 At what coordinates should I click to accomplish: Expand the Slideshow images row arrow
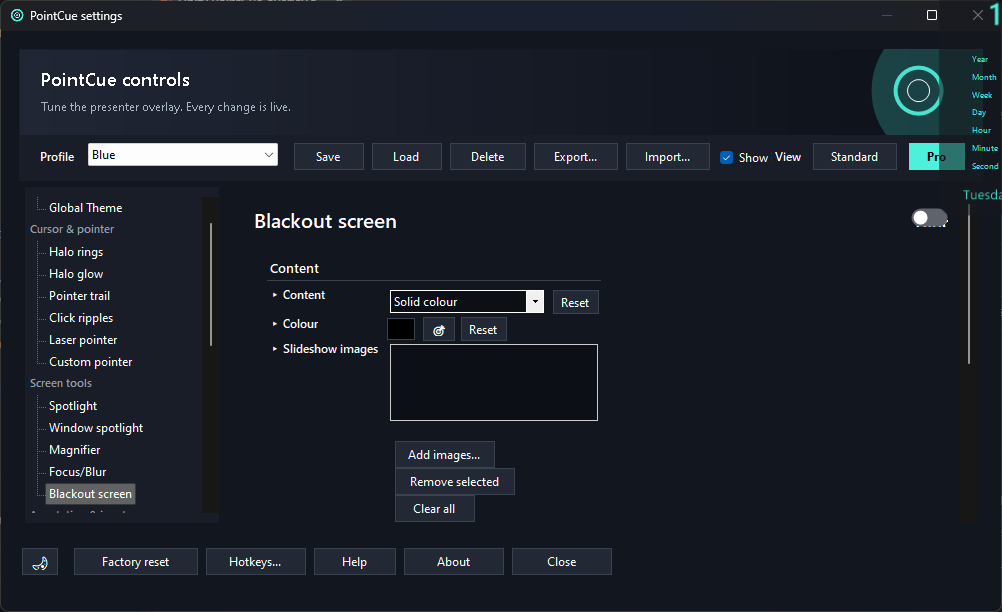[x=275, y=349]
